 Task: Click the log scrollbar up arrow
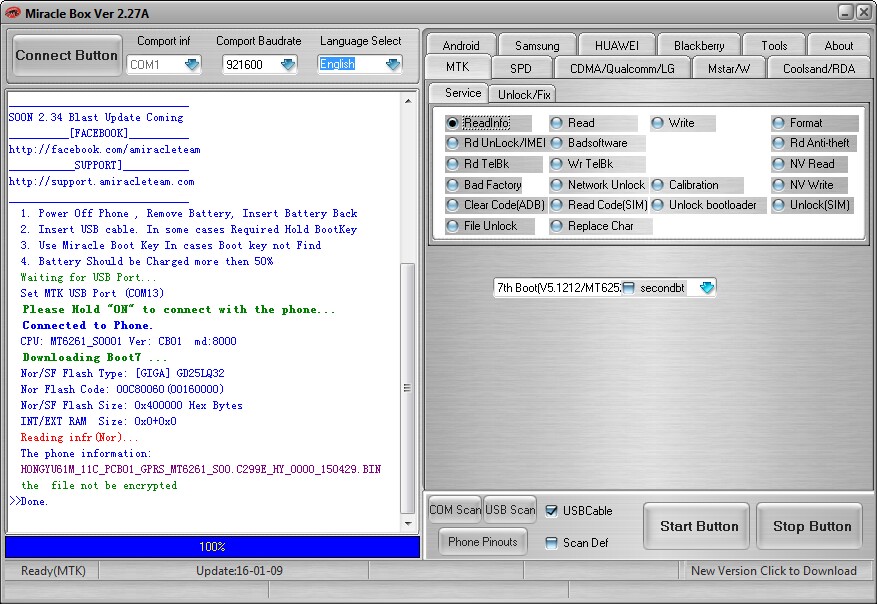pyautogui.click(x=408, y=101)
